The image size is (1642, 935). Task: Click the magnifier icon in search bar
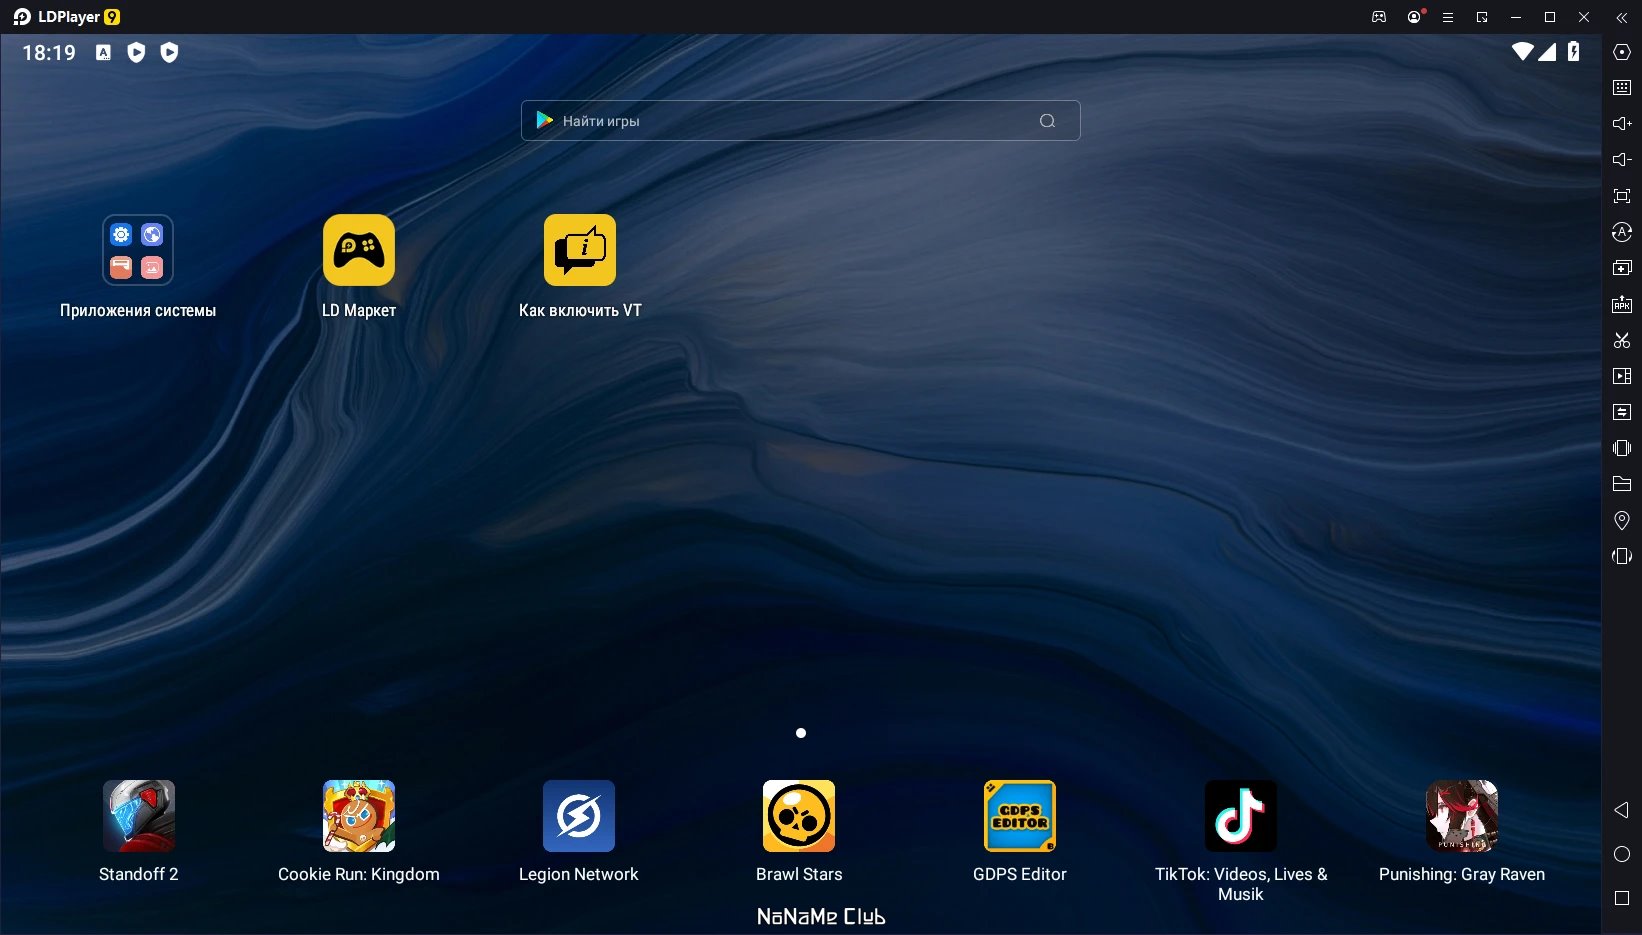(x=1047, y=121)
